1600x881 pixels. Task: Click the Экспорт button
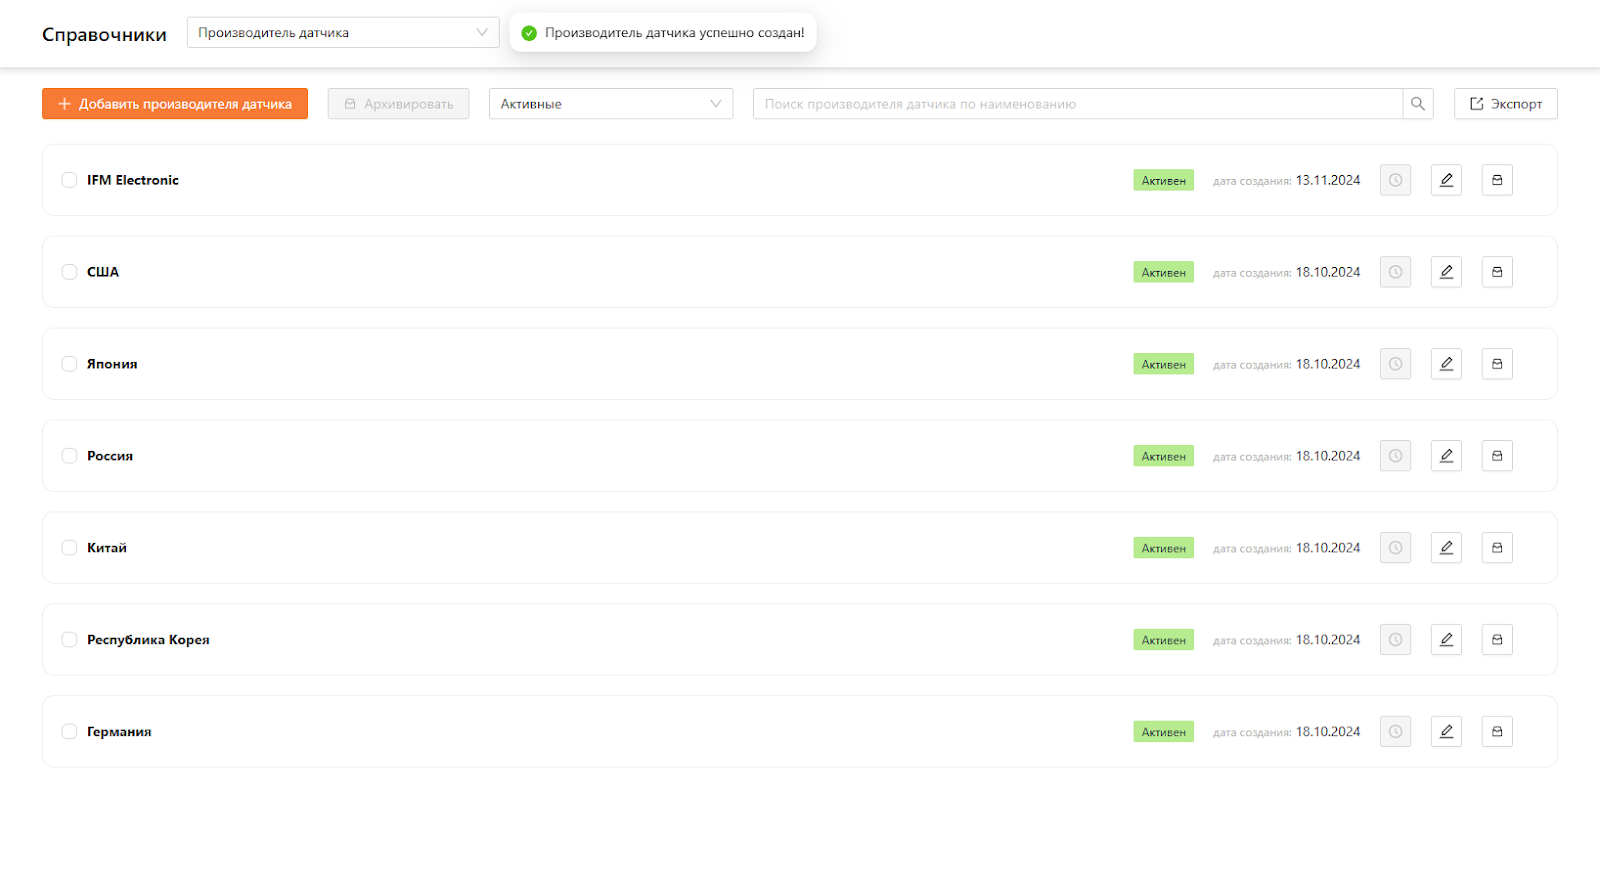pyautogui.click(x=1505, y=104)
